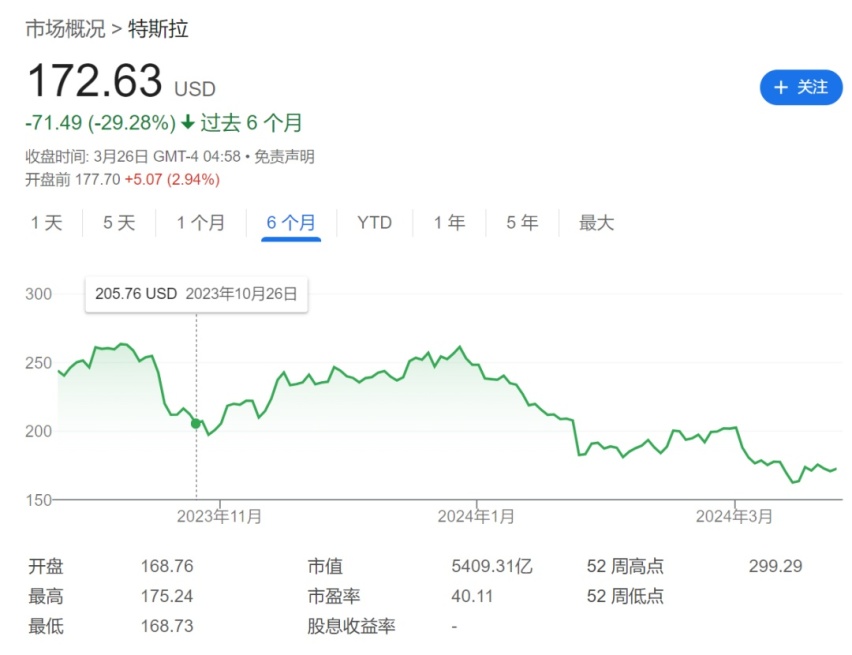Click the blue 关注 follow button

(801, 87)
